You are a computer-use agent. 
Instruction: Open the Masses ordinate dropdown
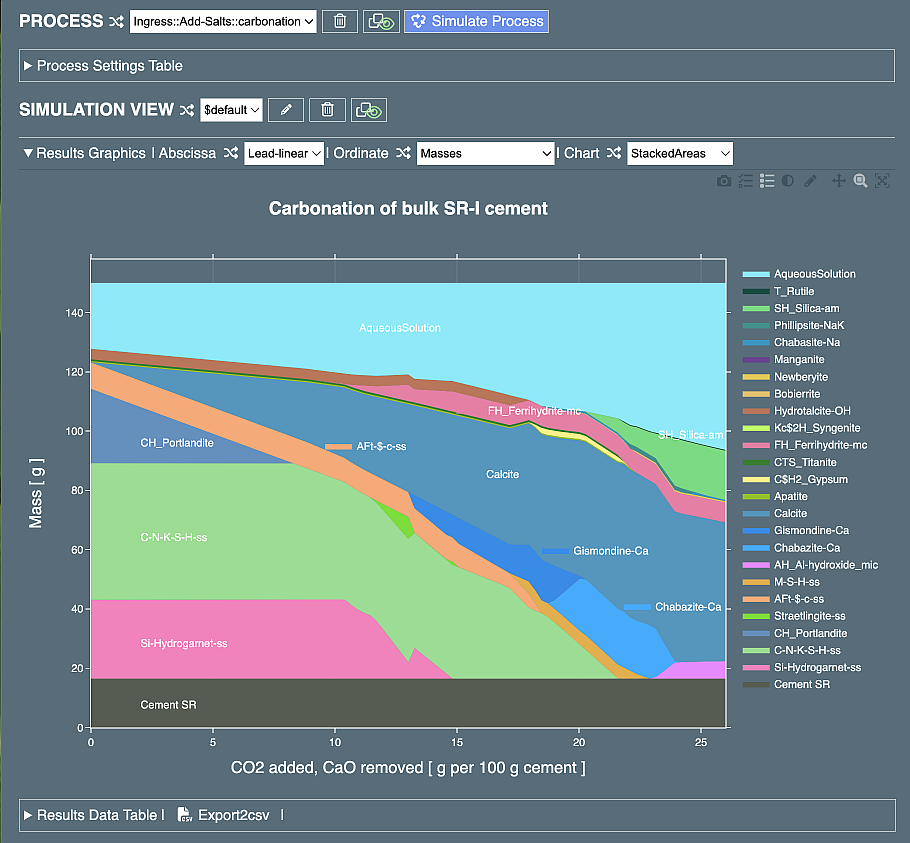[x=486, y=154]
